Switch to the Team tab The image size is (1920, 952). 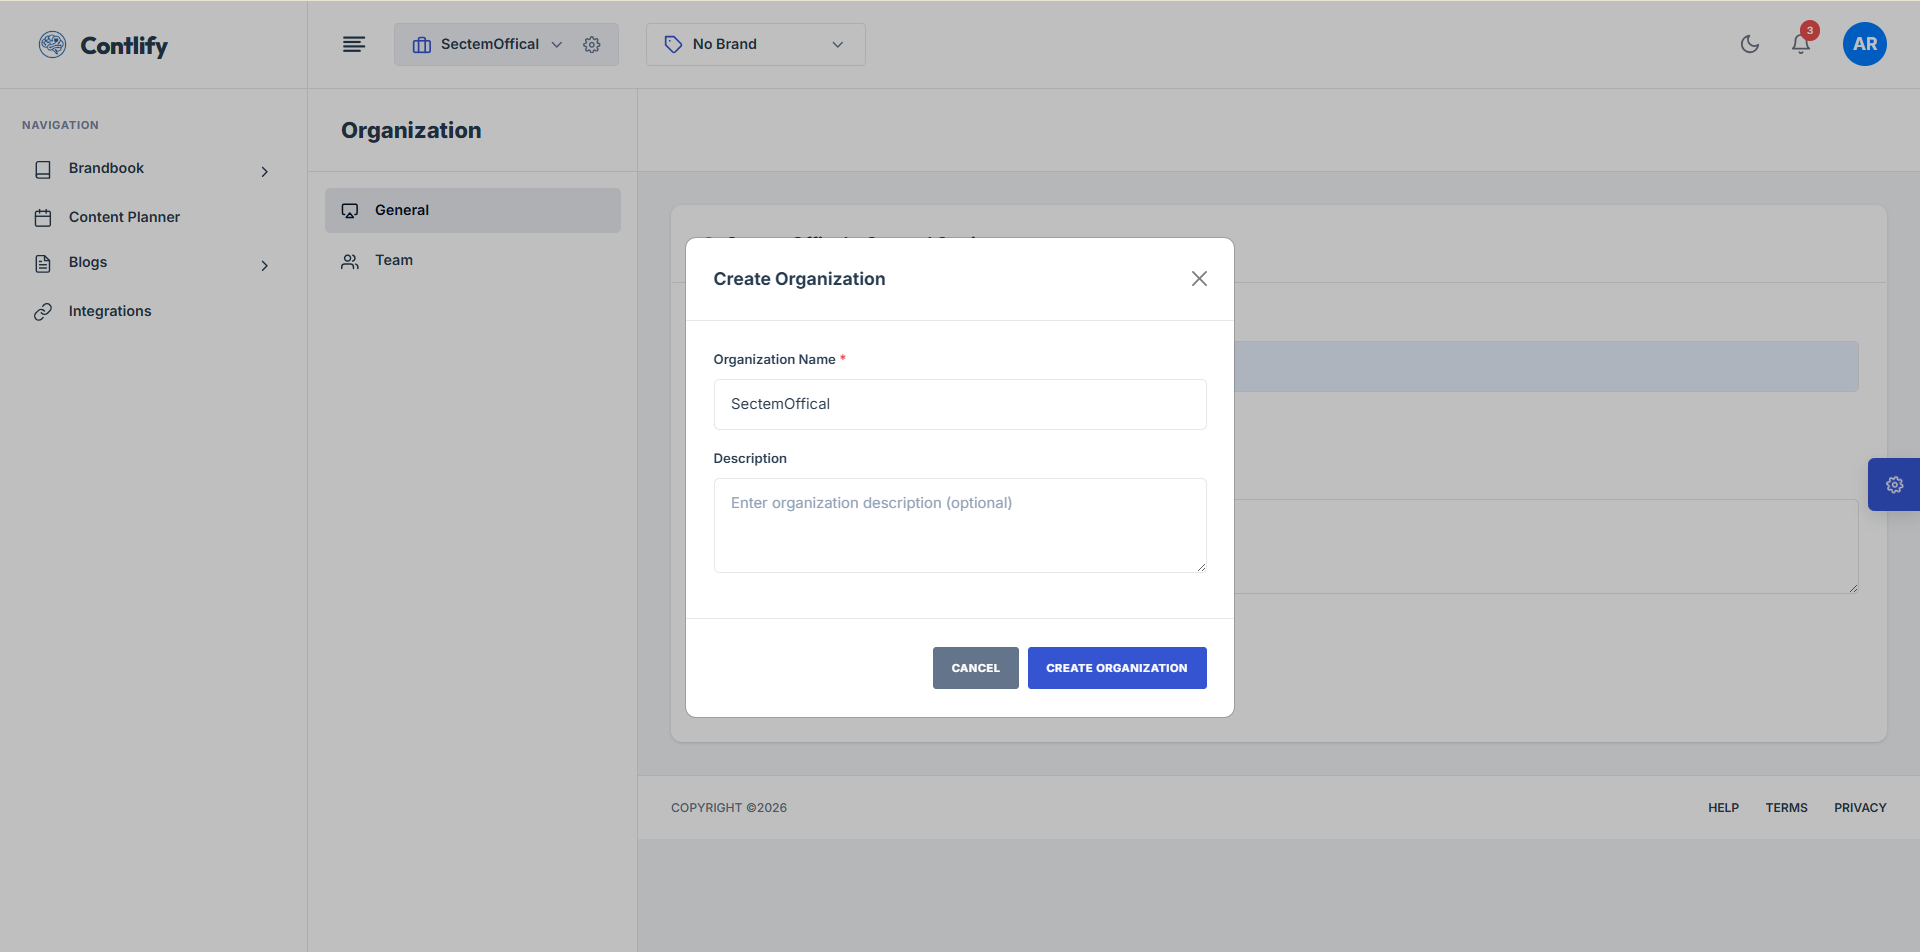394,260
